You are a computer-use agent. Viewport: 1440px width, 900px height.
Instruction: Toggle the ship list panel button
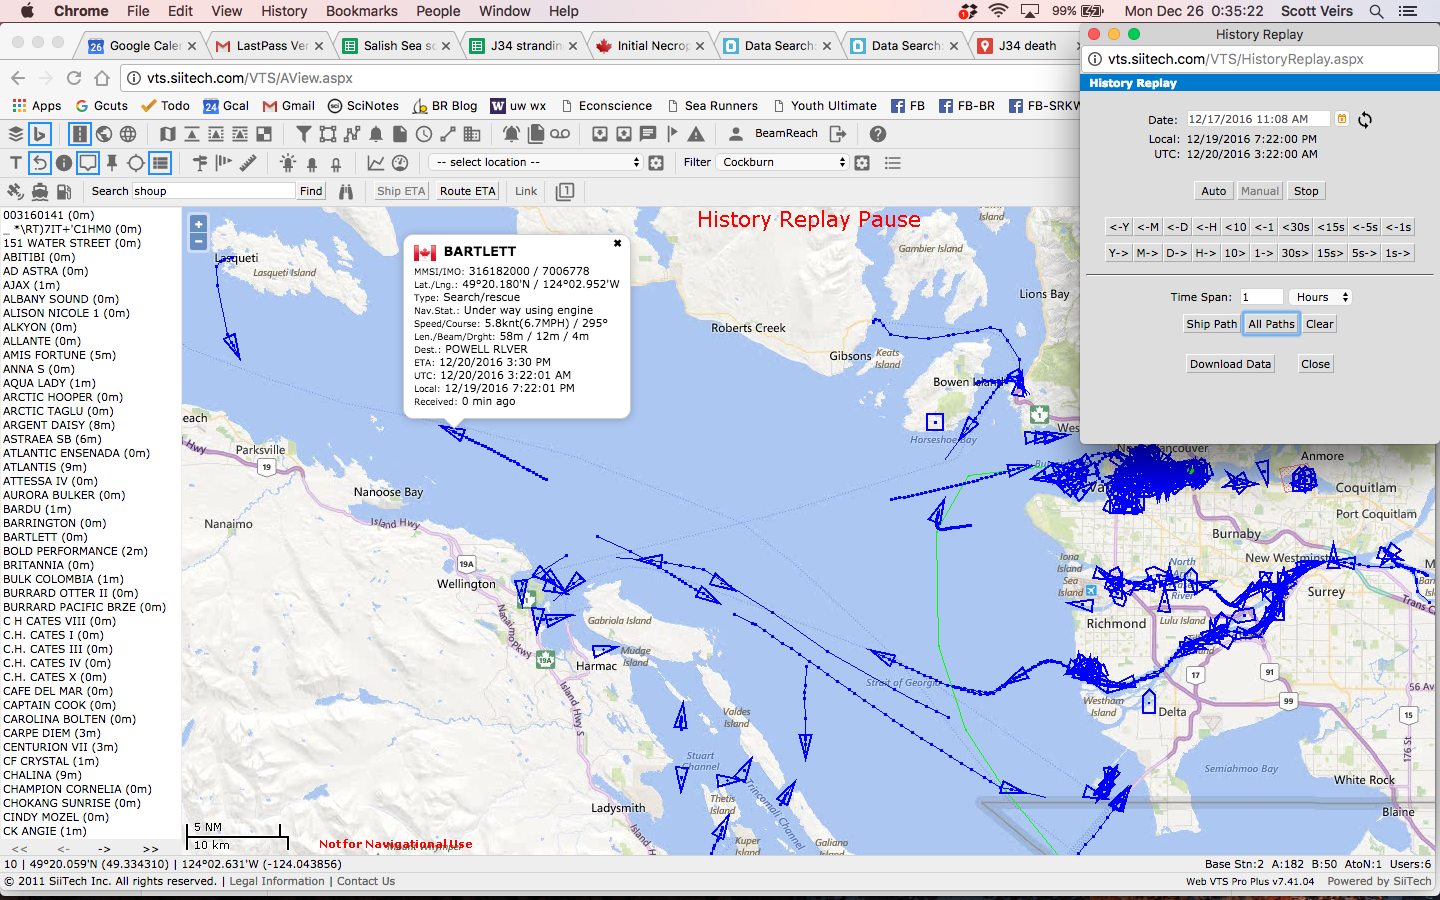(x=160, y=163)
